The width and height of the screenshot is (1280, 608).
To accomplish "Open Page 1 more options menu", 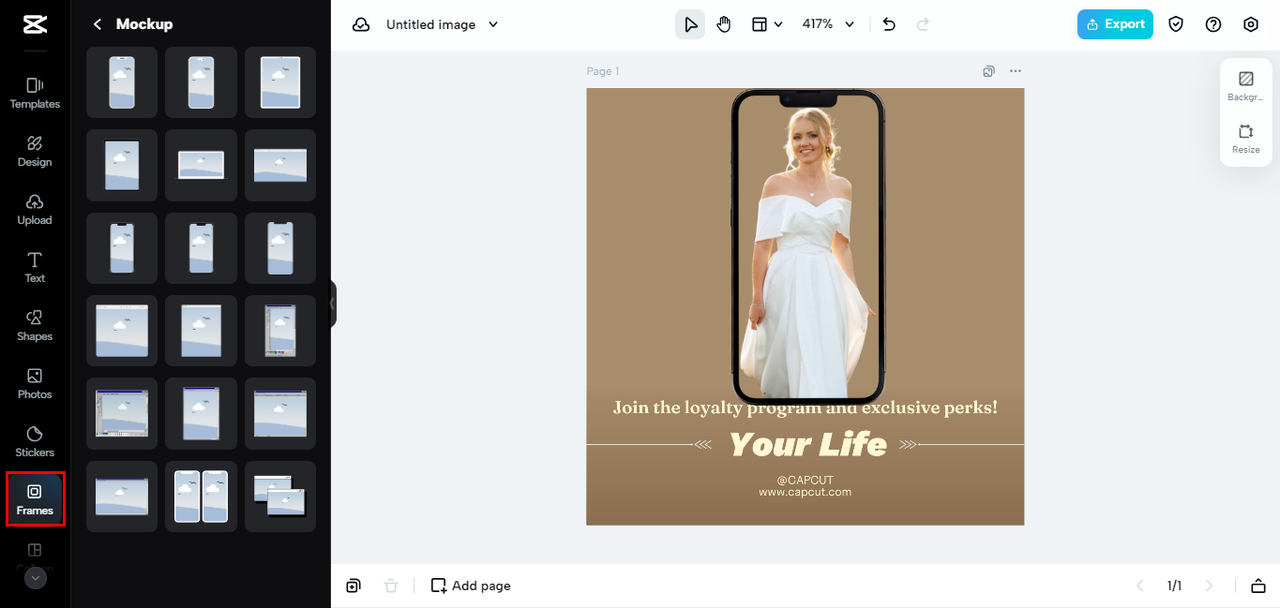I will point(1016,71).
